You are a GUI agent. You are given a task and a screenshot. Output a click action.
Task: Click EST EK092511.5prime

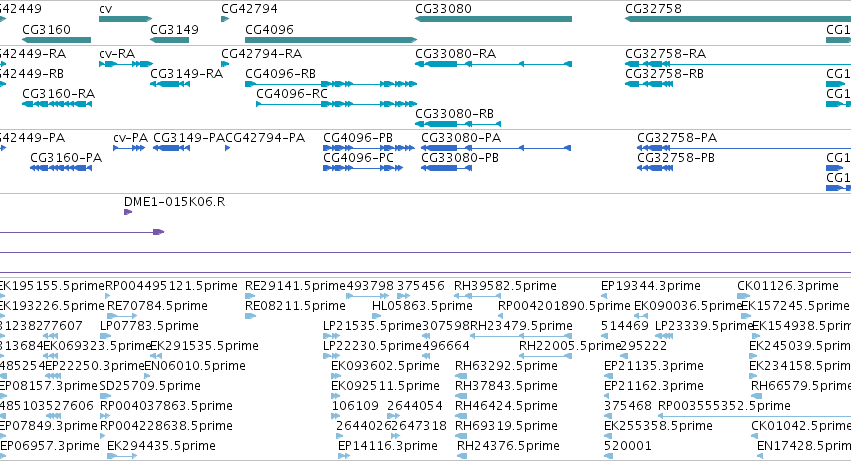tap(385, 386)
